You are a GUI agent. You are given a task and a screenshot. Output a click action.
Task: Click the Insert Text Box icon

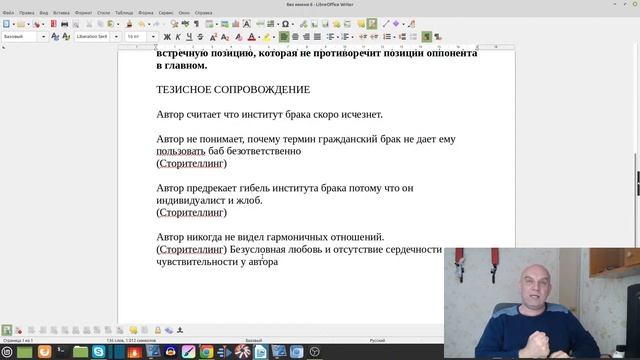[247, 24]
